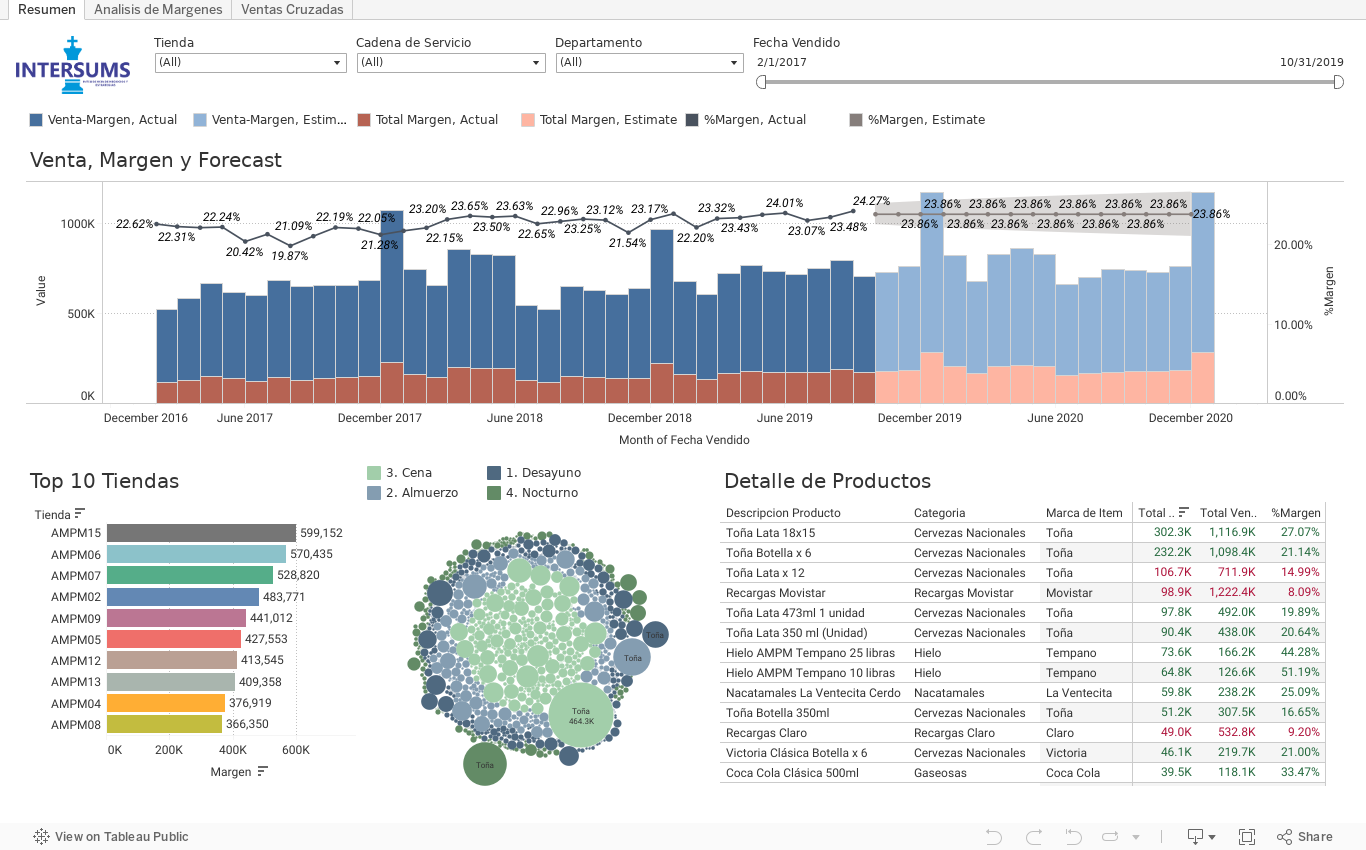This screenshot has height=850, width=1366.
Task: Select the left handle of date slider
Action: pyautogui.click(x=761, y=82)
